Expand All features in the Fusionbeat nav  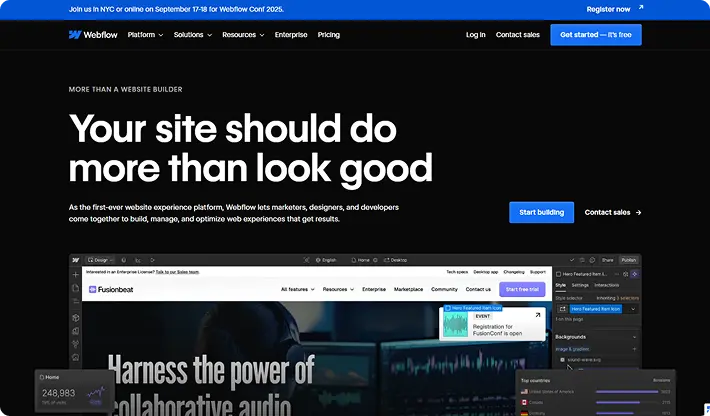[x=297, y=289]
